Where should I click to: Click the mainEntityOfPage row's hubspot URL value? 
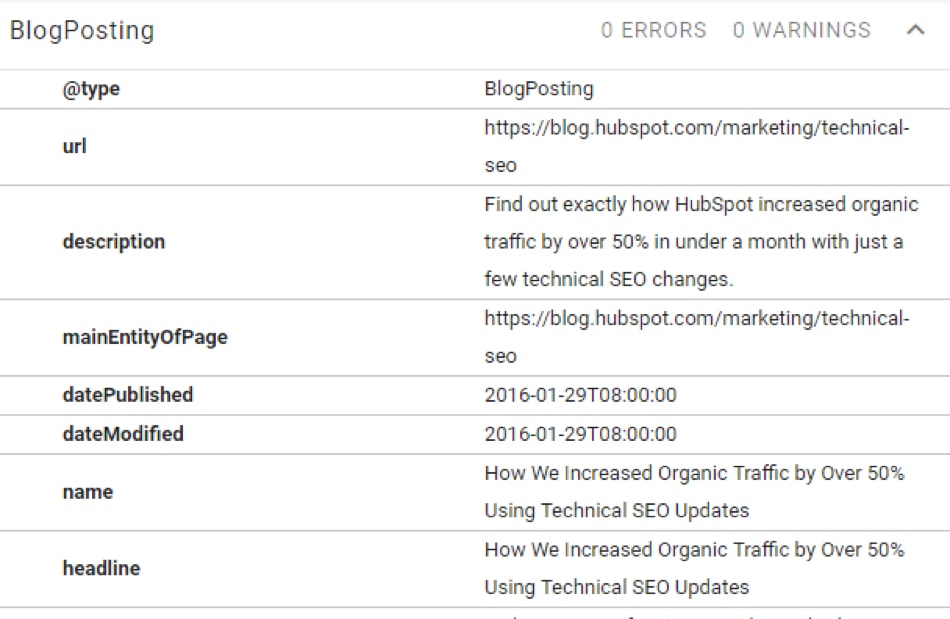697,337
